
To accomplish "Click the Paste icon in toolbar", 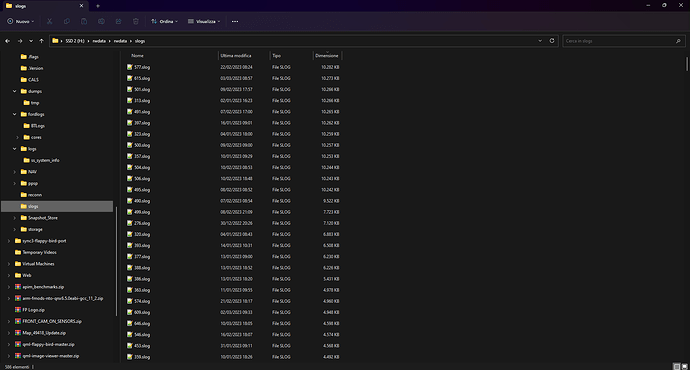I will [x=84, y=21].
